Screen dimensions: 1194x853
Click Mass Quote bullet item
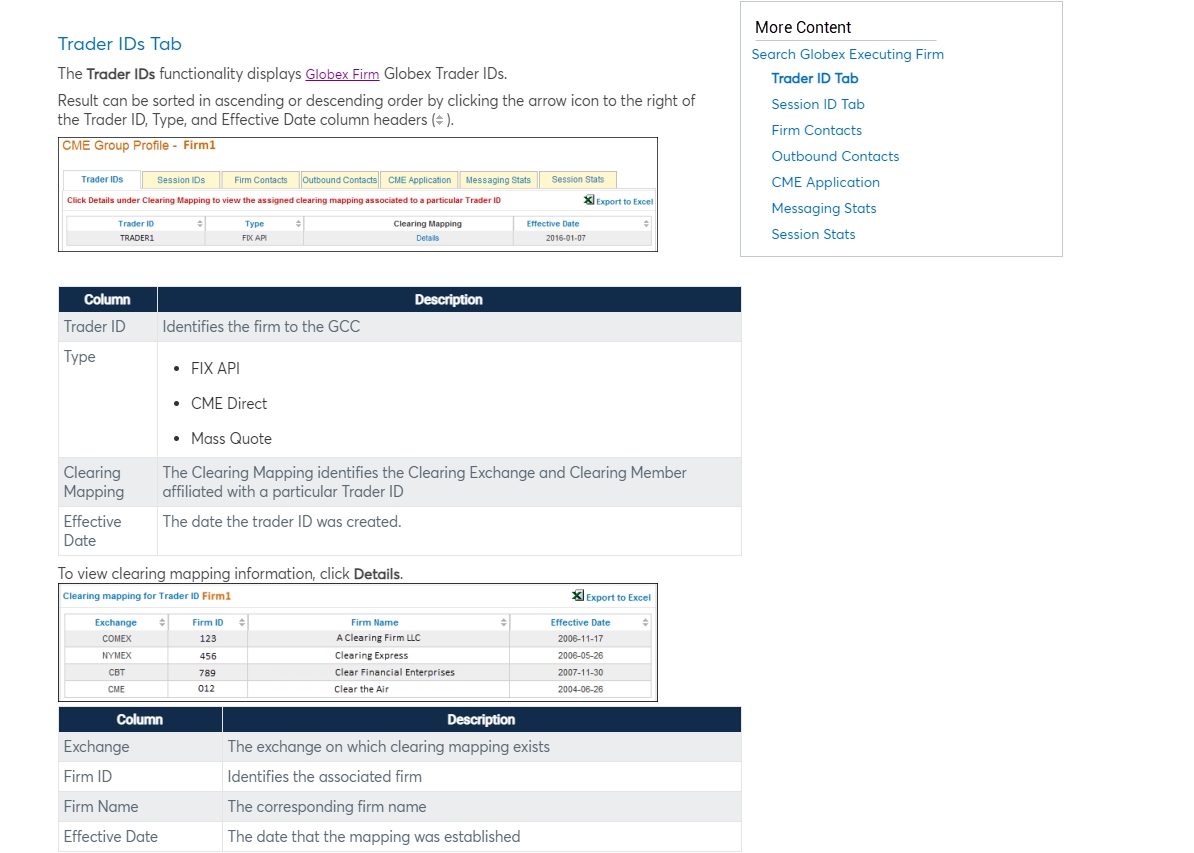coord(231,439)
